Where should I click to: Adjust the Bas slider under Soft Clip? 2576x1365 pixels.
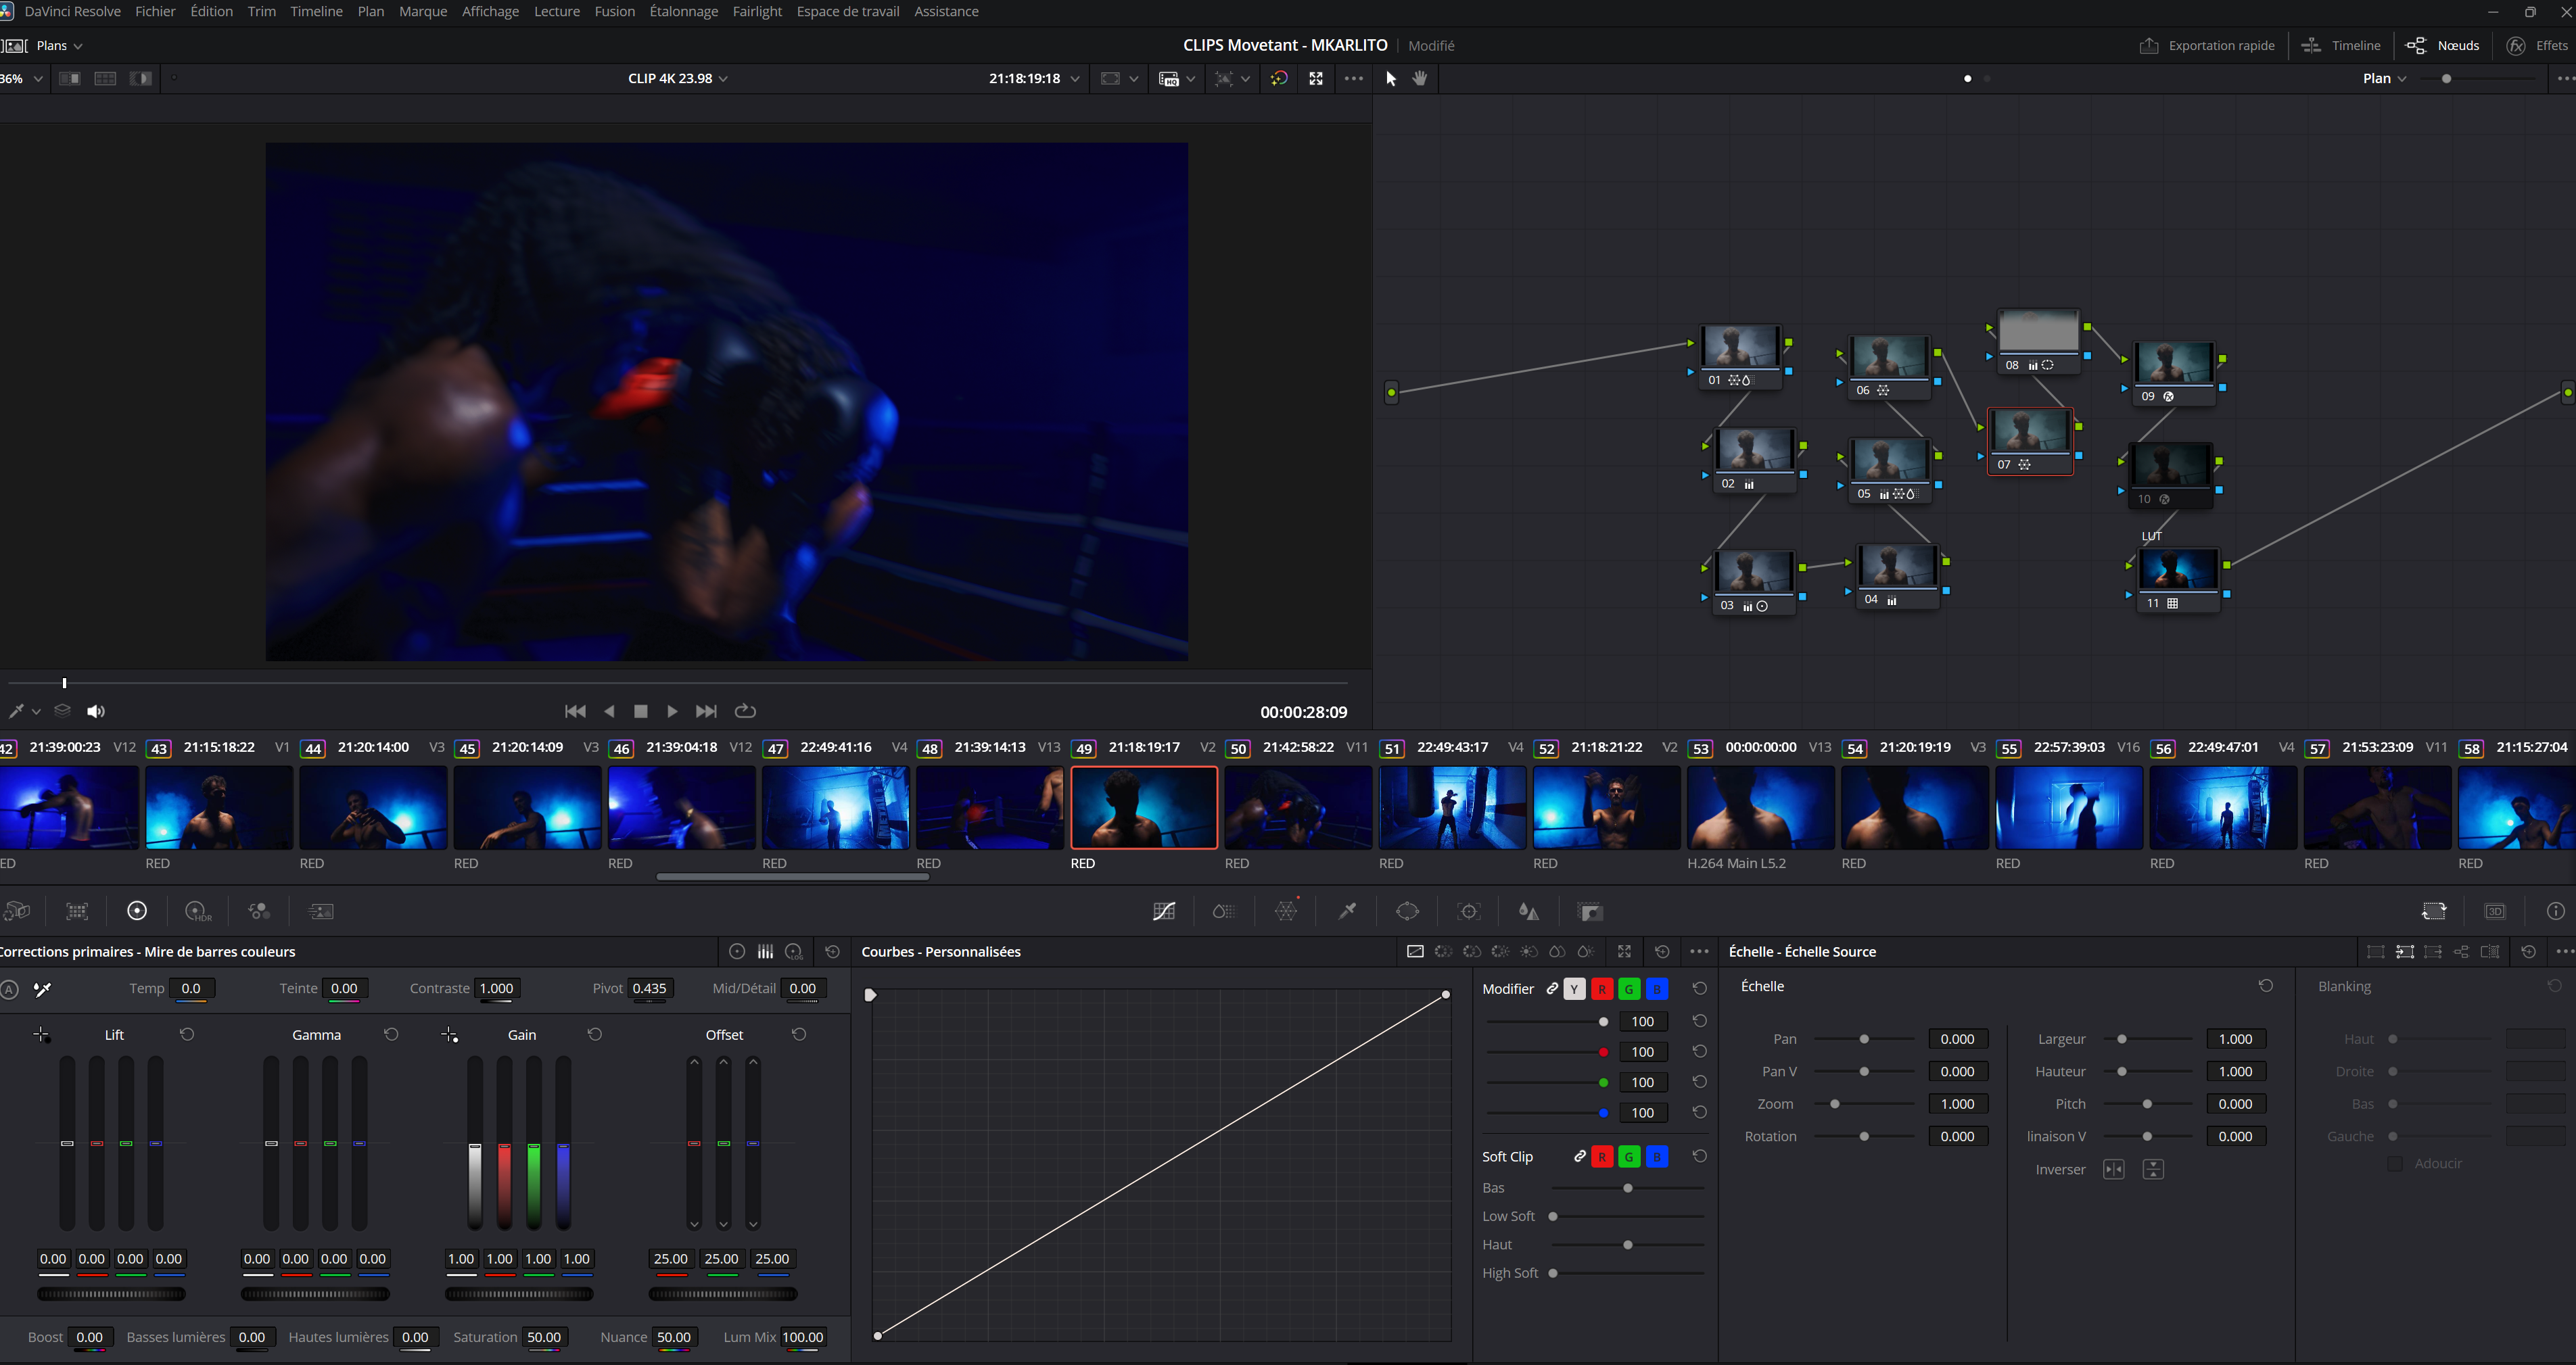click(1627, 1188)
